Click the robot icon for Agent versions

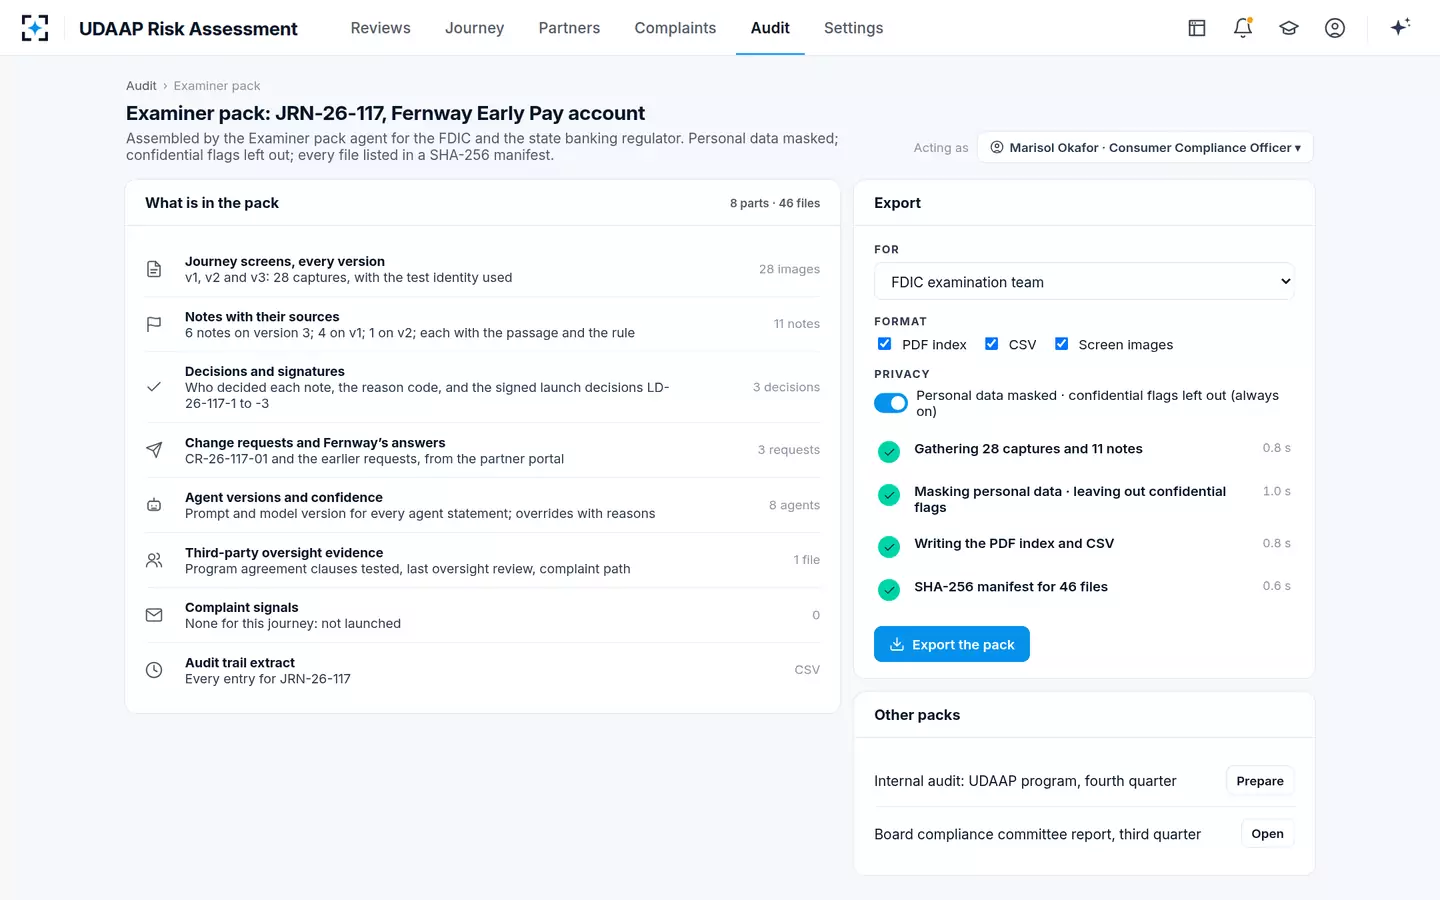[x=154, y=505]
